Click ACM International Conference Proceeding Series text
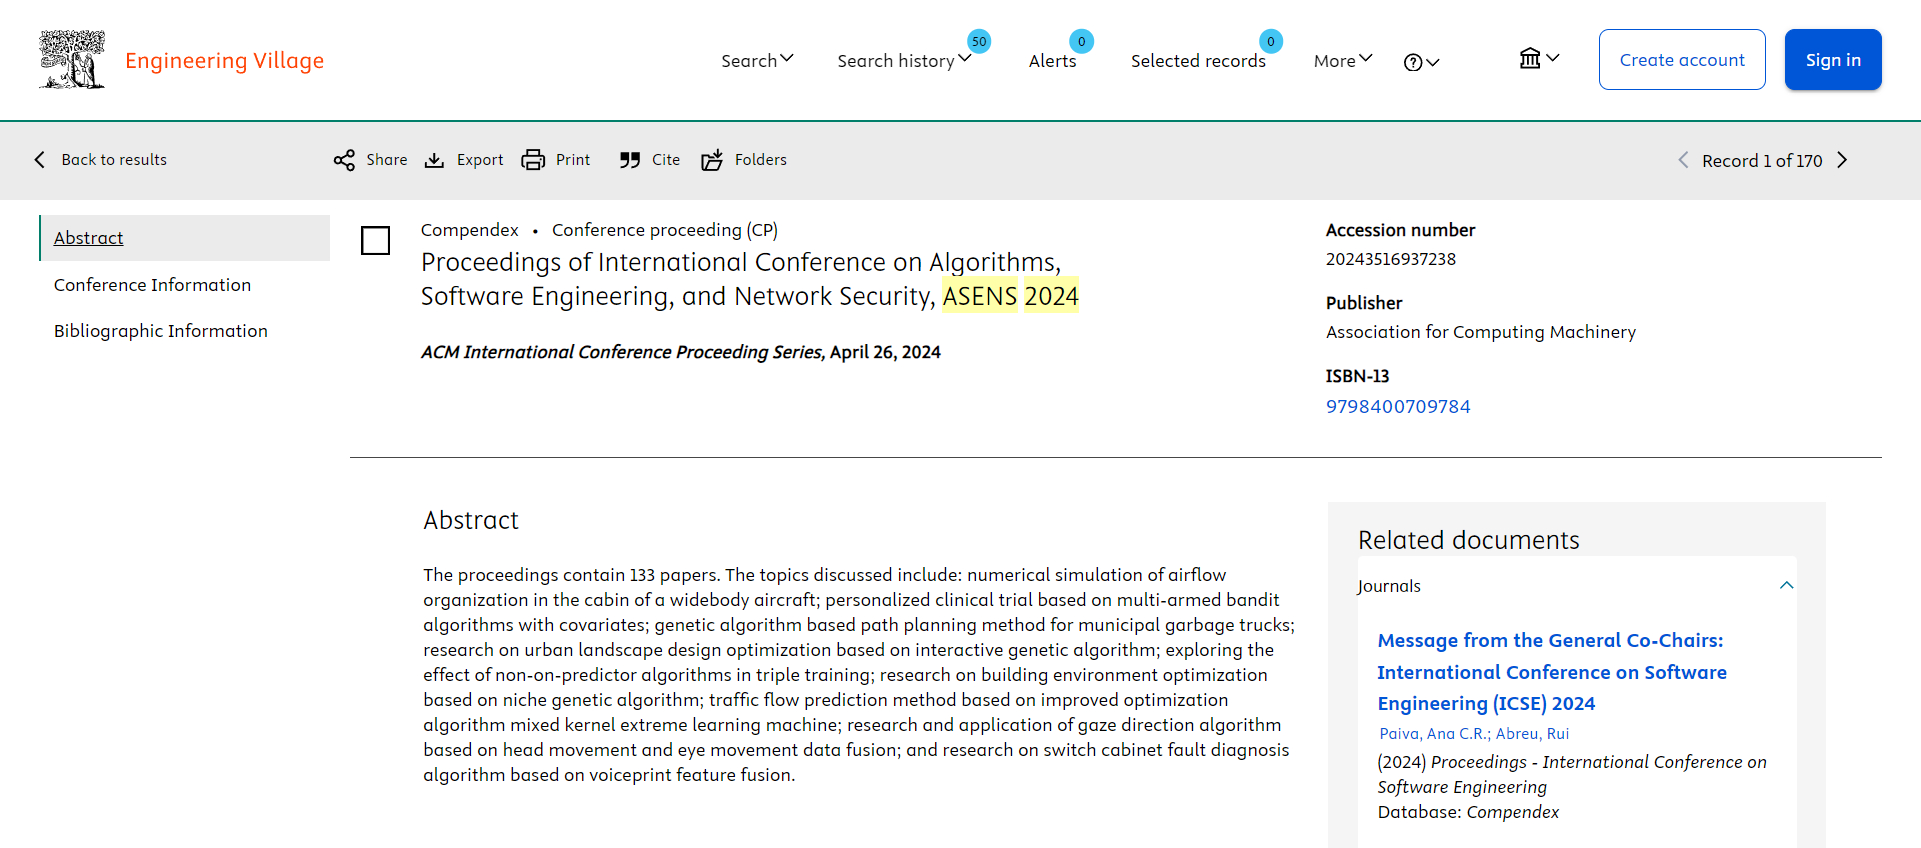This screenshot has width=1921, height=848. point(621,352)
